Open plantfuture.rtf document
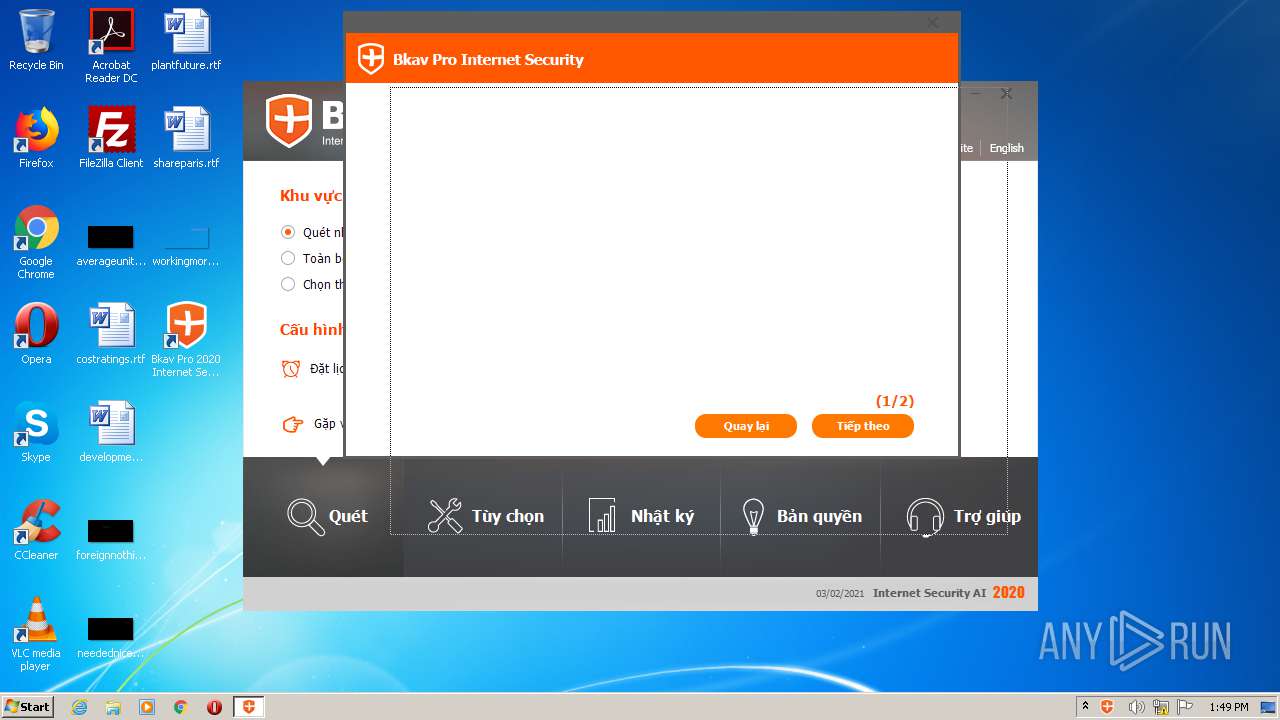The height and width of the screenshot is (720, 1280). click(x=186, y=40)
